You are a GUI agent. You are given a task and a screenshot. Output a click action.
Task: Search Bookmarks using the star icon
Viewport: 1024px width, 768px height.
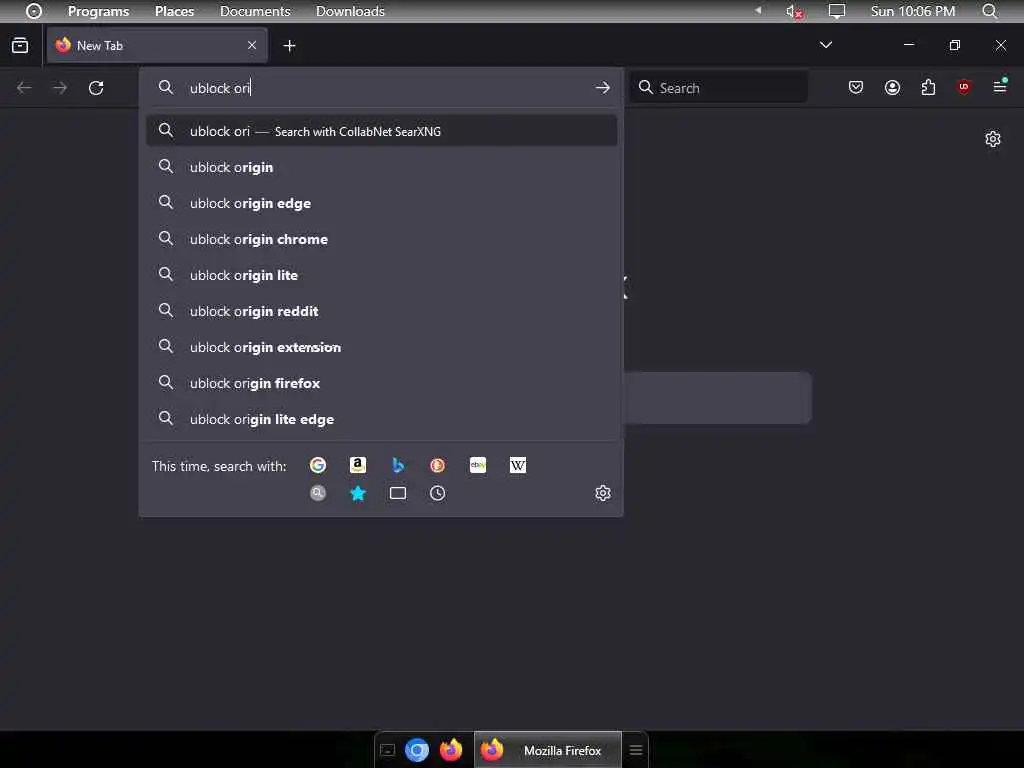pos(358,493)
